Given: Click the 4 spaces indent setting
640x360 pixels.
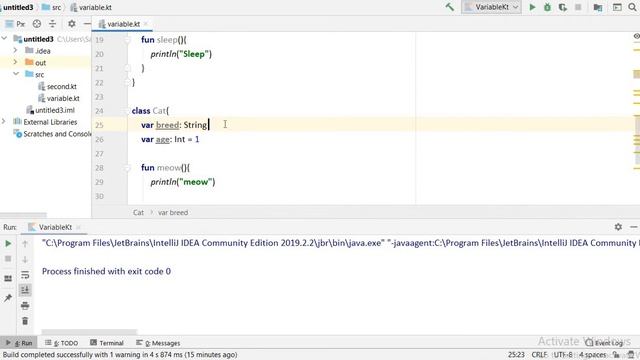Looking at the screenshot, I should [593, 355].
